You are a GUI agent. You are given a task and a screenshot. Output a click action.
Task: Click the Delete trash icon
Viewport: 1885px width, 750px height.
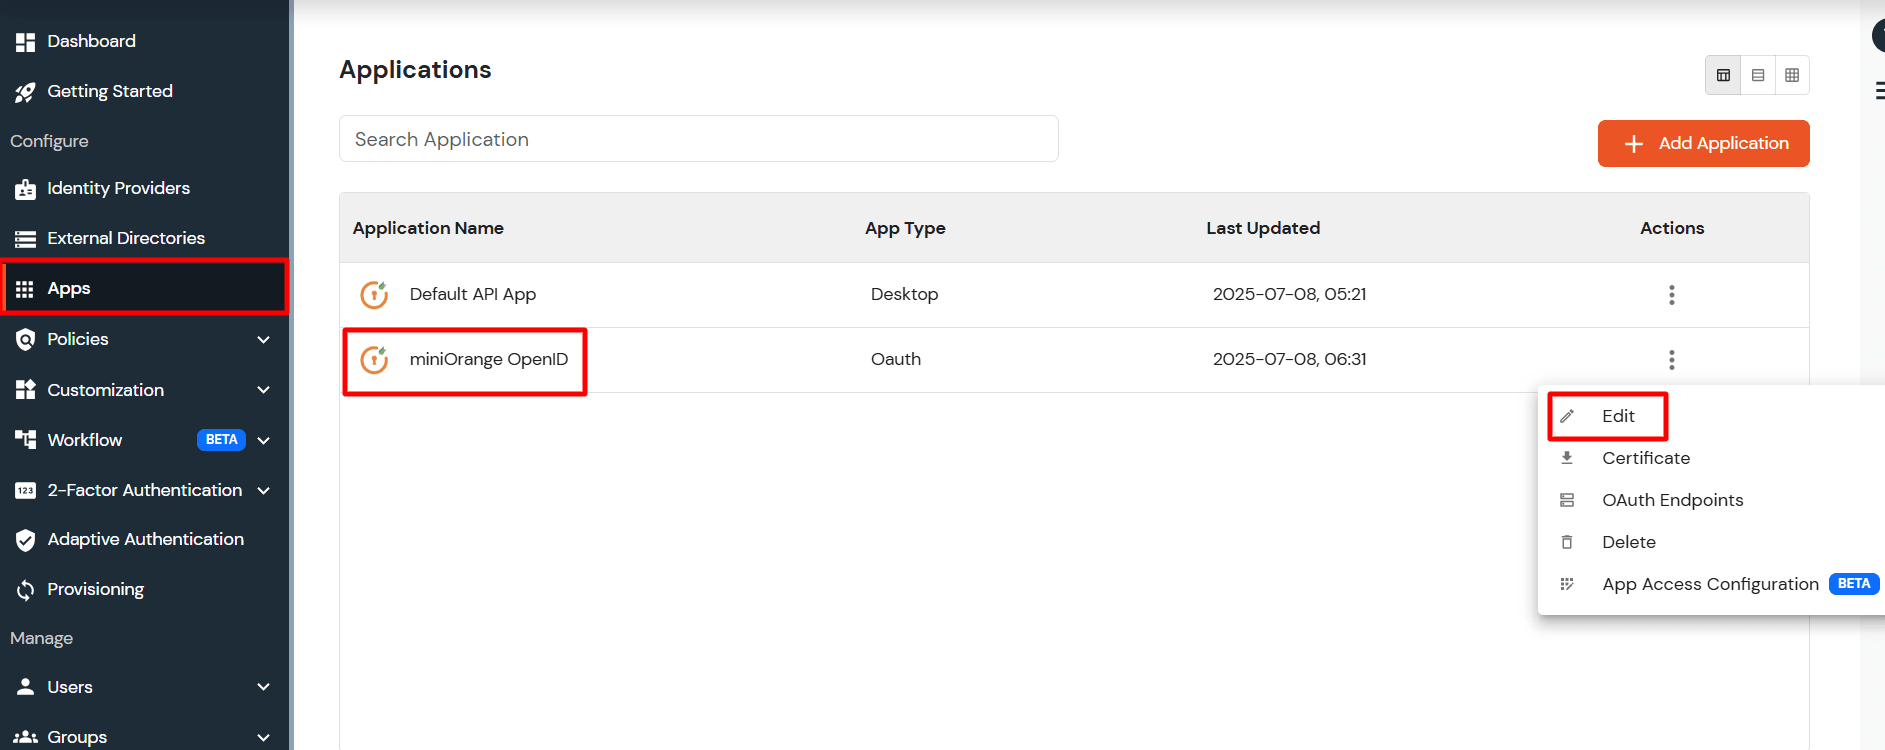[1567, 542]
